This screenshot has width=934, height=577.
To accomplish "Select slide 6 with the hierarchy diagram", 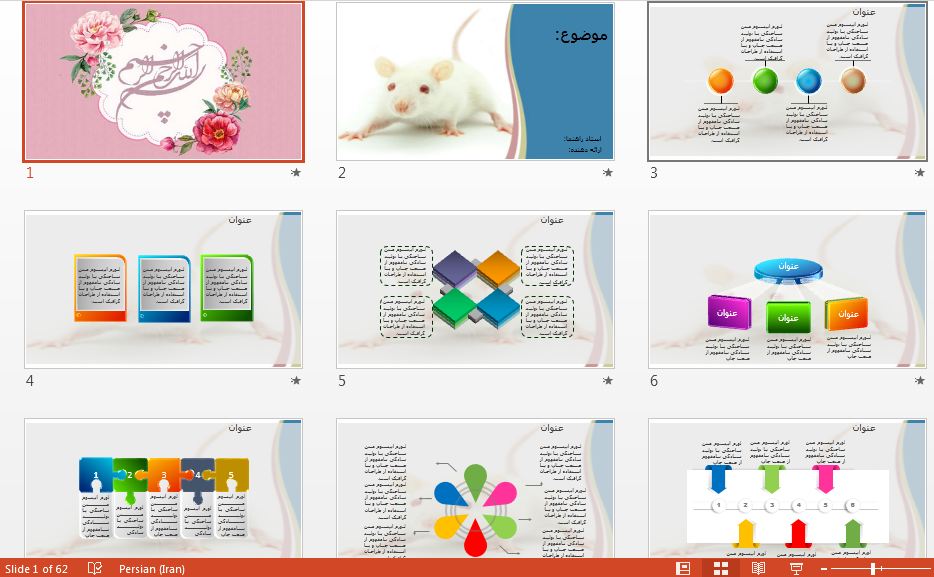I will click(787, 289).
